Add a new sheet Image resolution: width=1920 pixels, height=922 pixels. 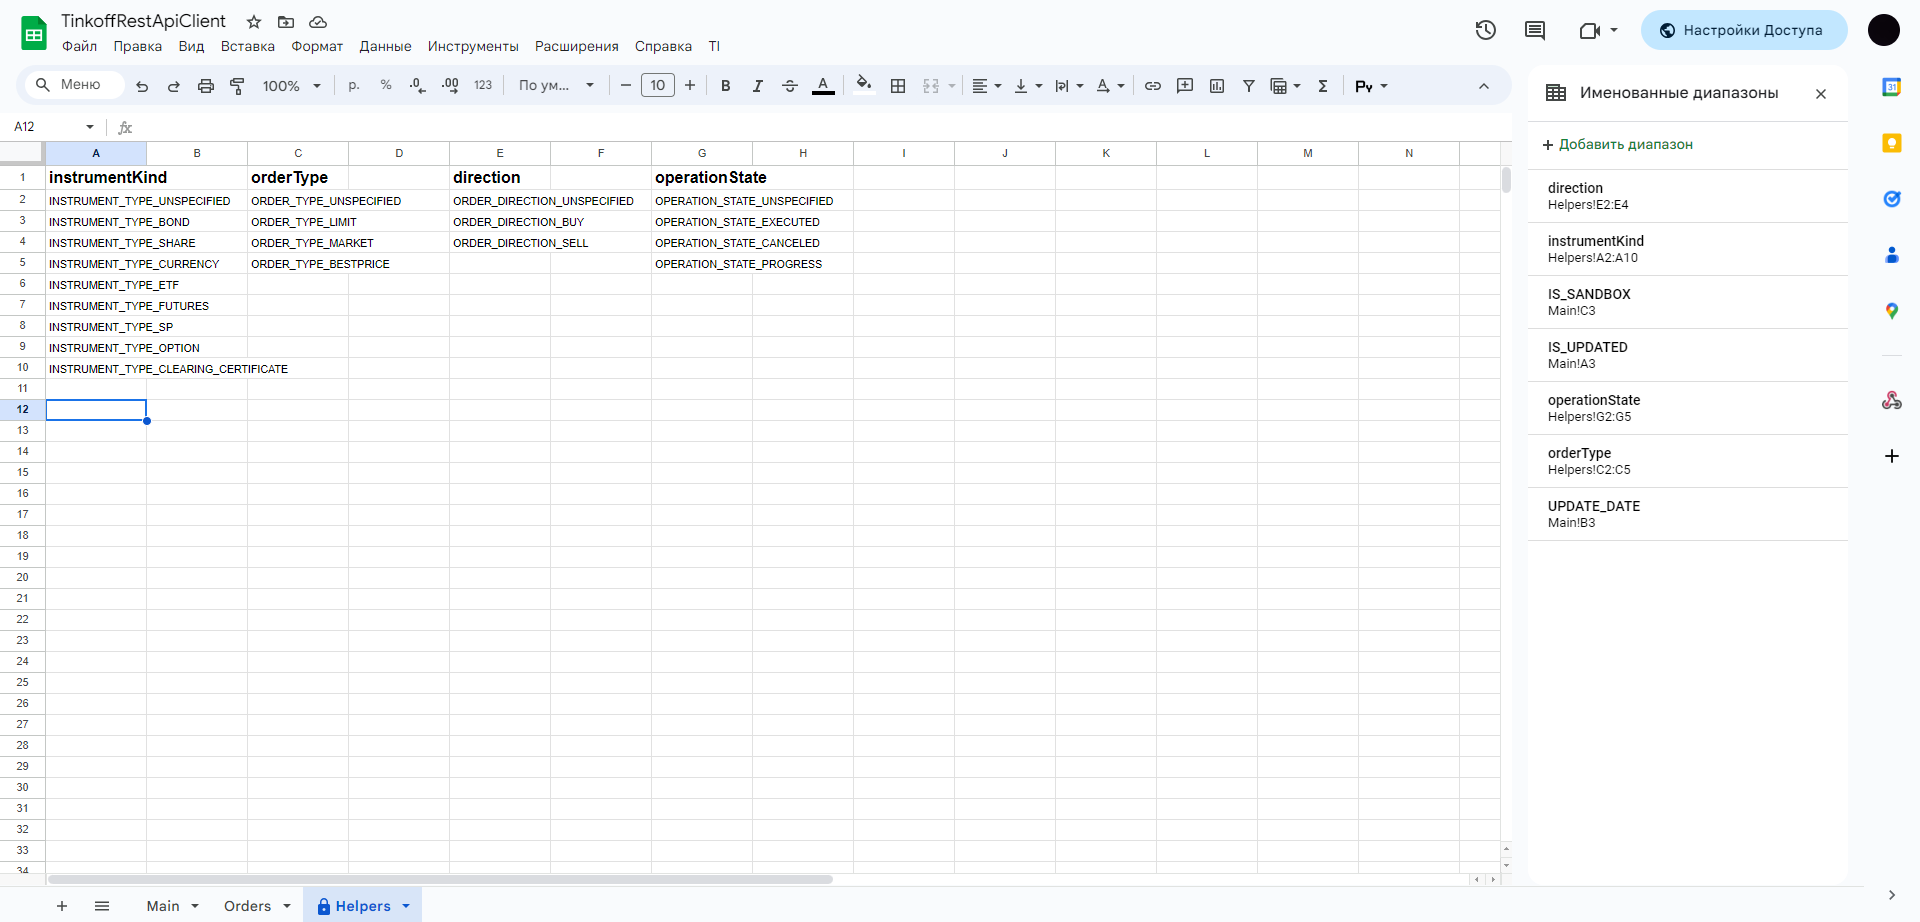pyautogui.click(x=62, y=906)
